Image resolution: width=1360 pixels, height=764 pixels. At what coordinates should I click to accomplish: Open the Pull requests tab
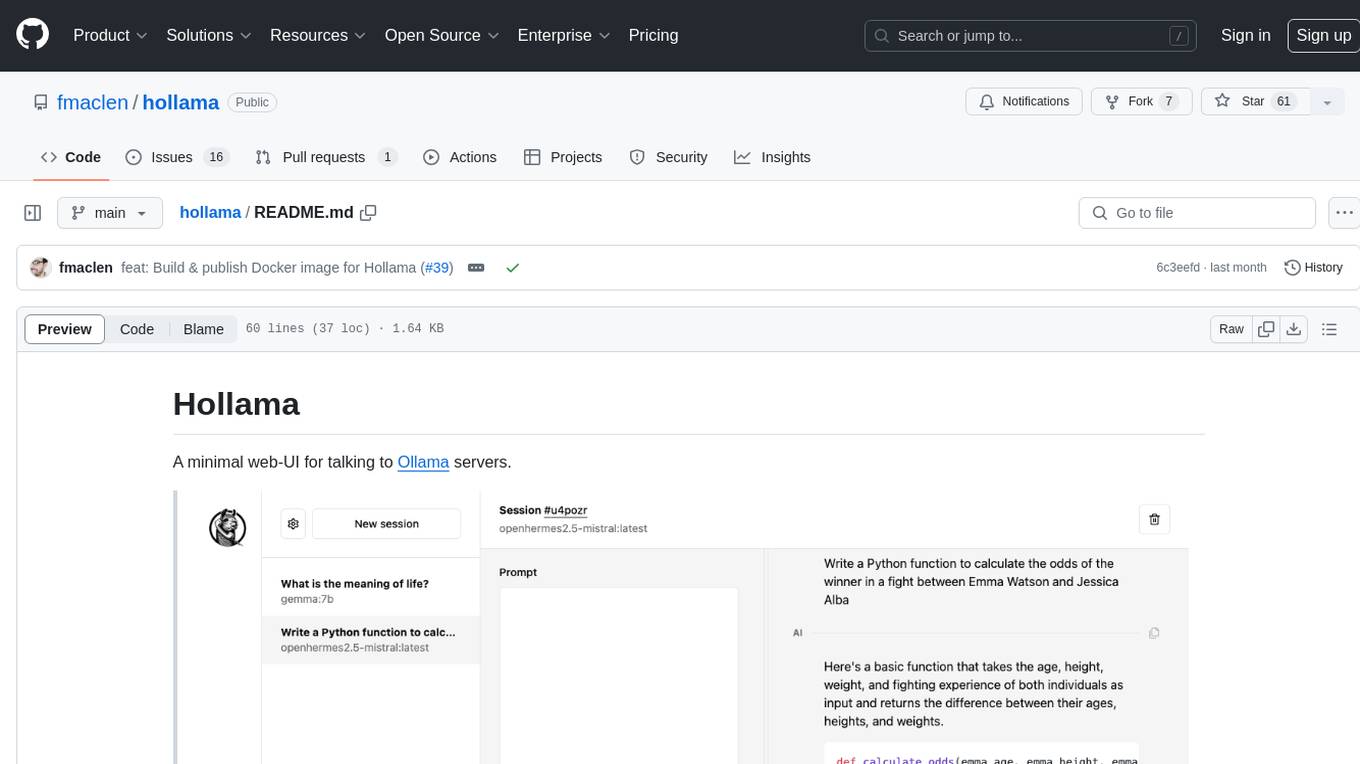(x=326, y=157)
